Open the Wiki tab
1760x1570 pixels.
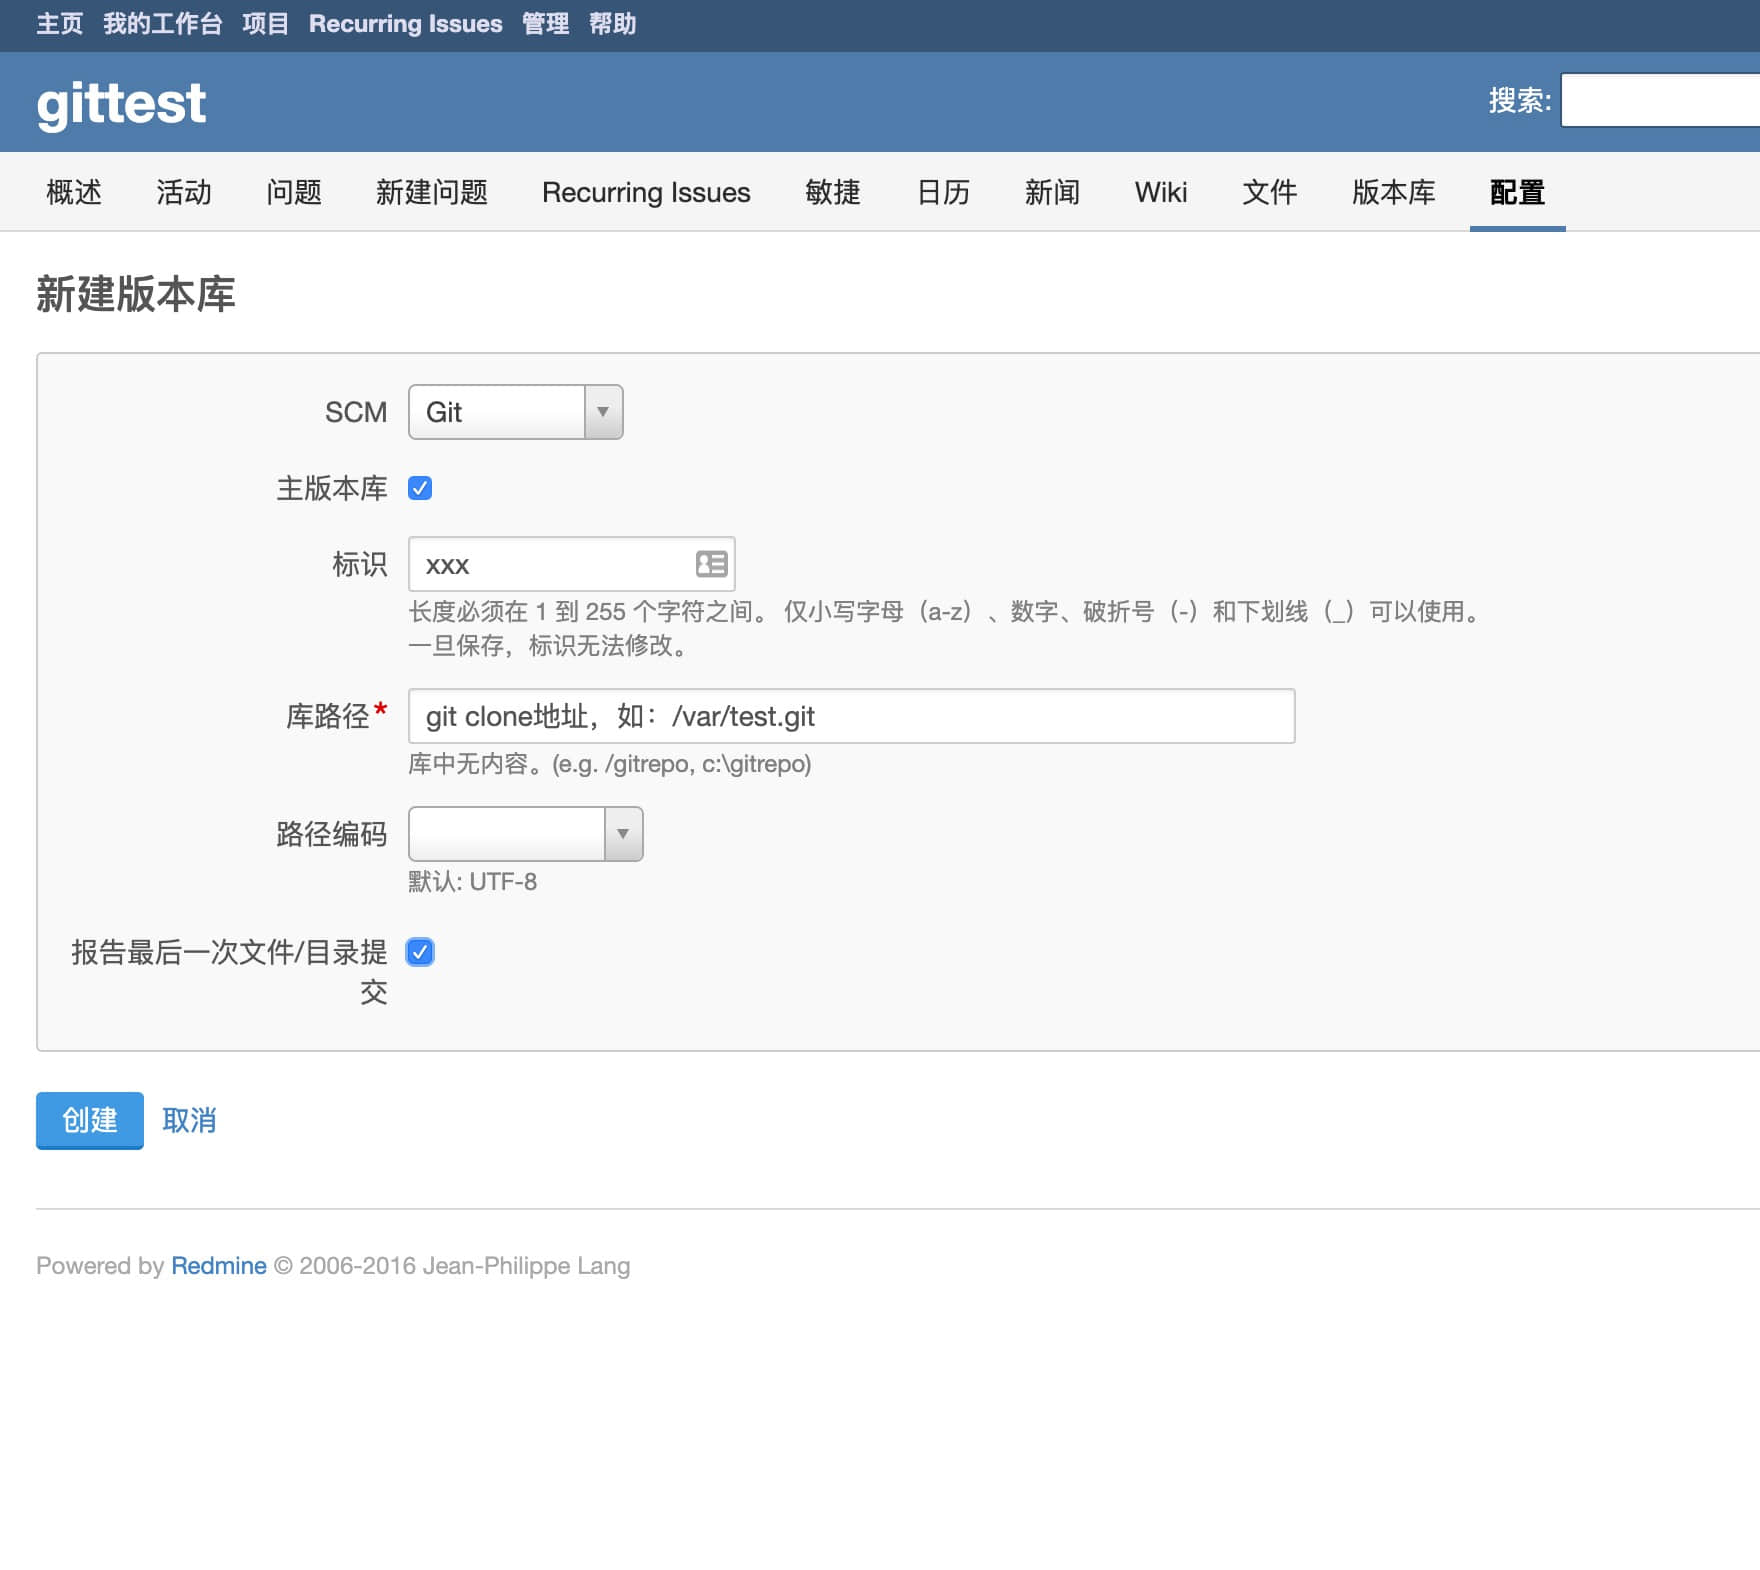pyautogui.click(x=1160, y=192)
